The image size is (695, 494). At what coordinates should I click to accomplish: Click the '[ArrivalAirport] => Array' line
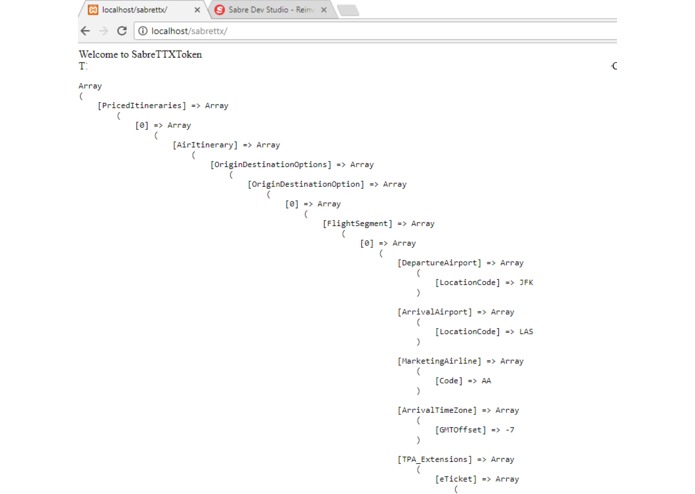pyautogui.click(x=456, y=312)
